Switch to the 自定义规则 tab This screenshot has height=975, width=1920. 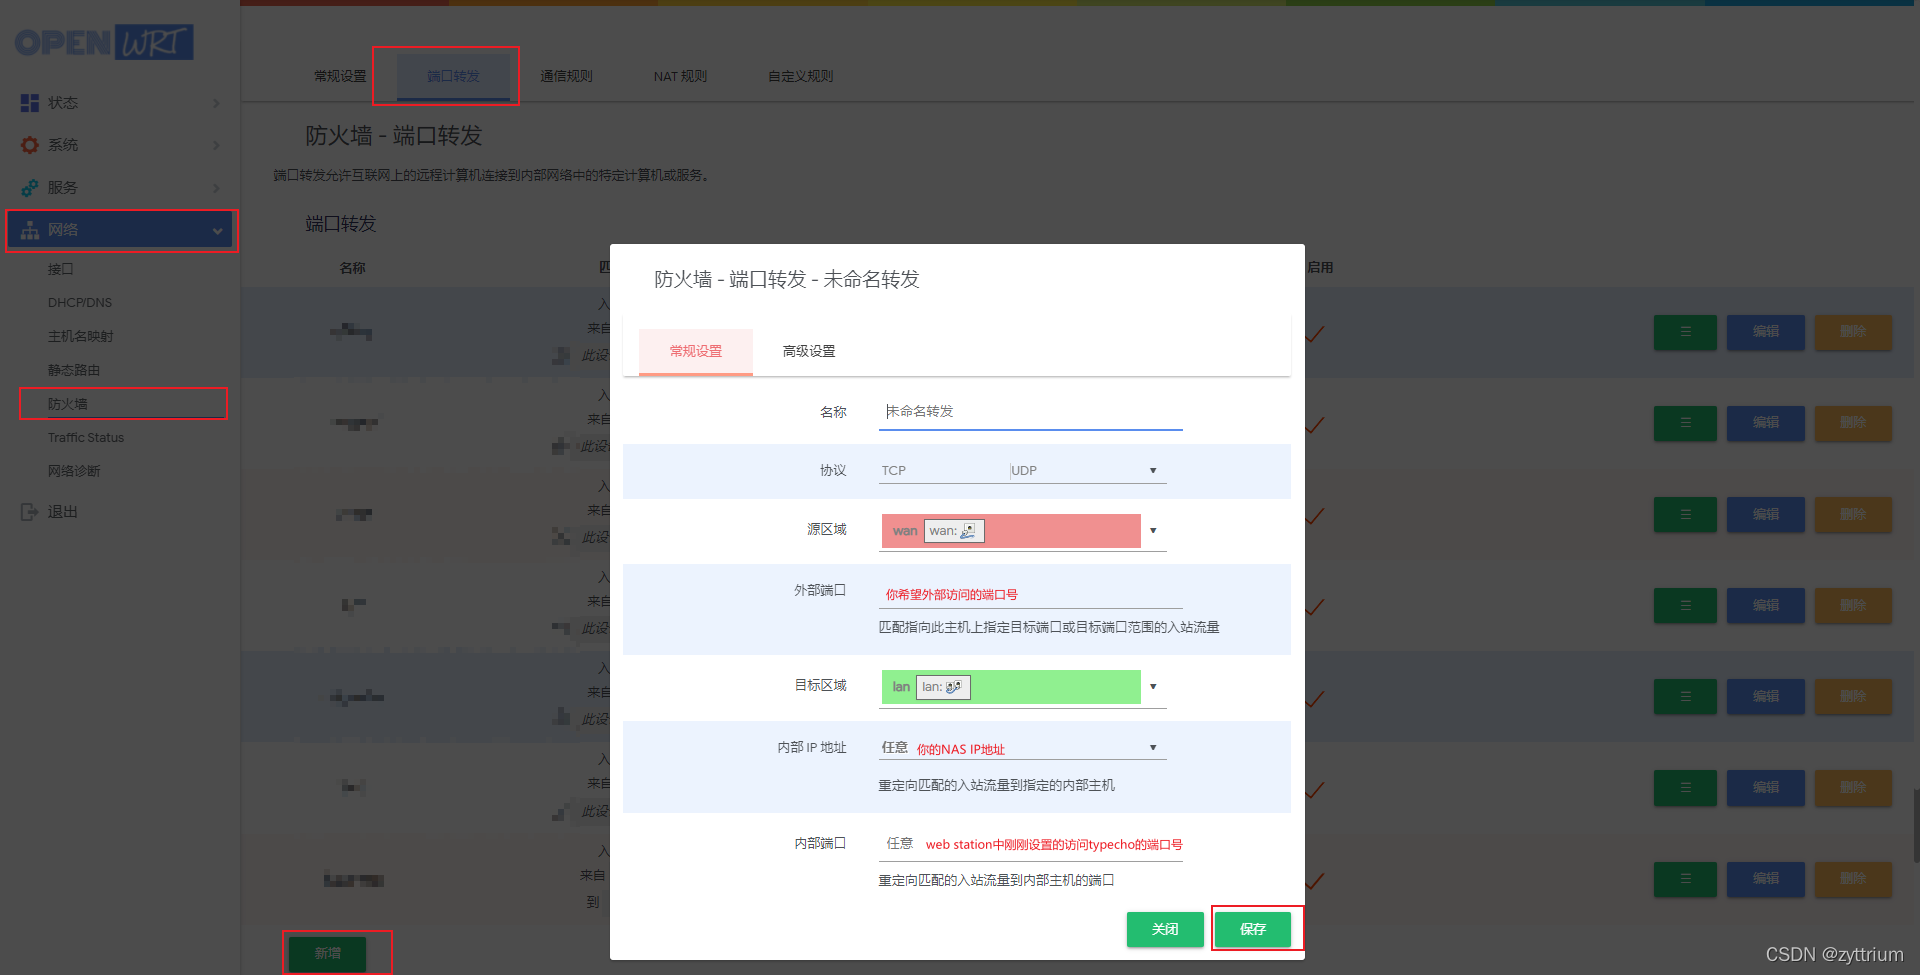[x=801, y=76]
